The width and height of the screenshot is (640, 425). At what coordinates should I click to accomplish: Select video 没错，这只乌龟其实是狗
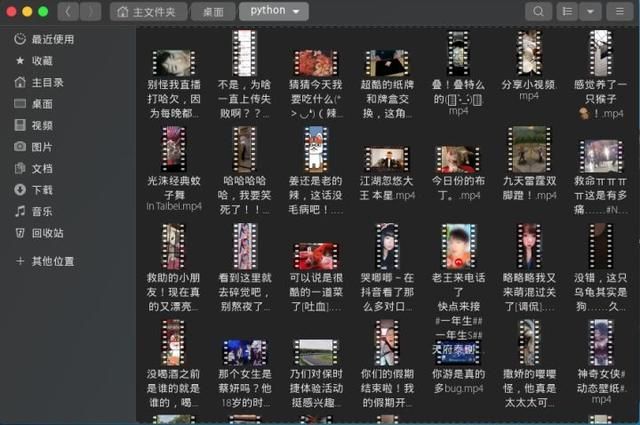pyautogui.click(x=600, y=268)
